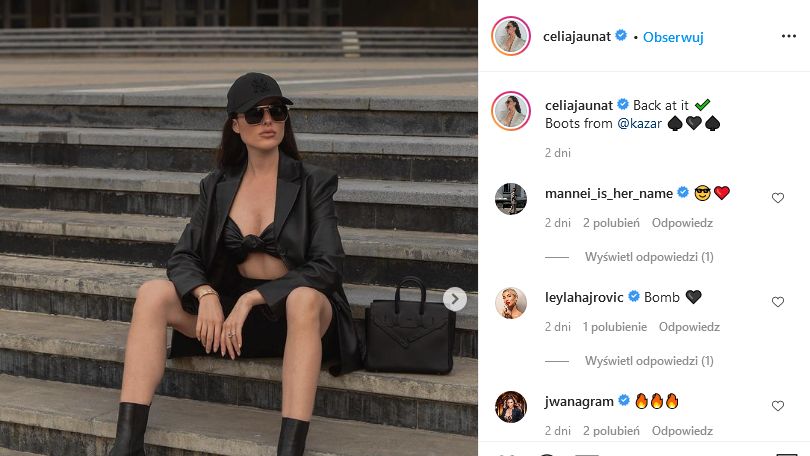
Task: Expand replies under mannei_is_her_name comment
Action: coord(649,257)
